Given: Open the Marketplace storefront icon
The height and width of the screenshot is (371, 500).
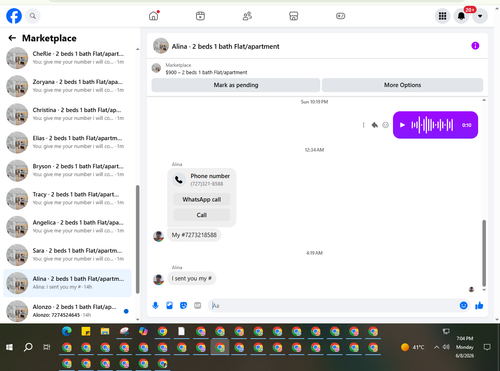Looking at the screenshot, I should [294, 16].
